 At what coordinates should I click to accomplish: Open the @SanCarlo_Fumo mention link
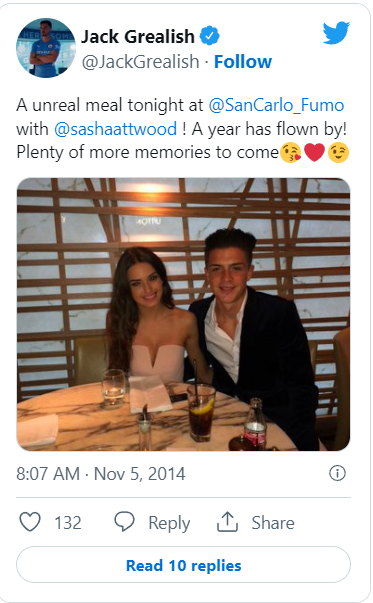click(x=276, y=105)
